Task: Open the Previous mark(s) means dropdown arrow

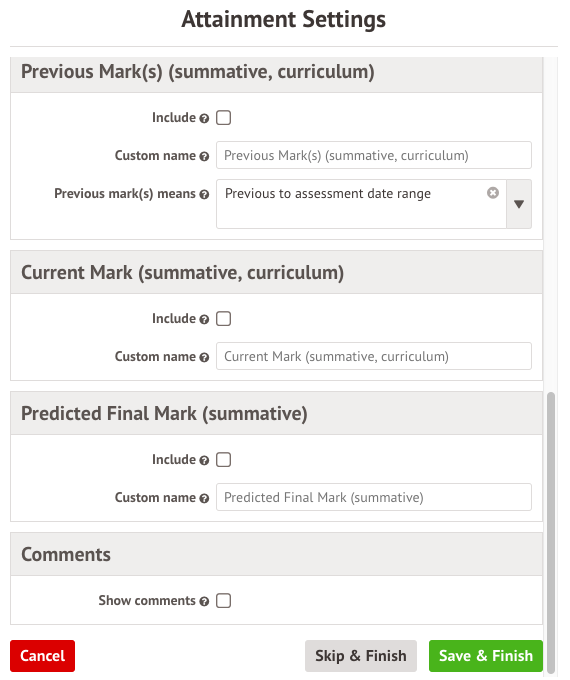Action: [519, 204]
